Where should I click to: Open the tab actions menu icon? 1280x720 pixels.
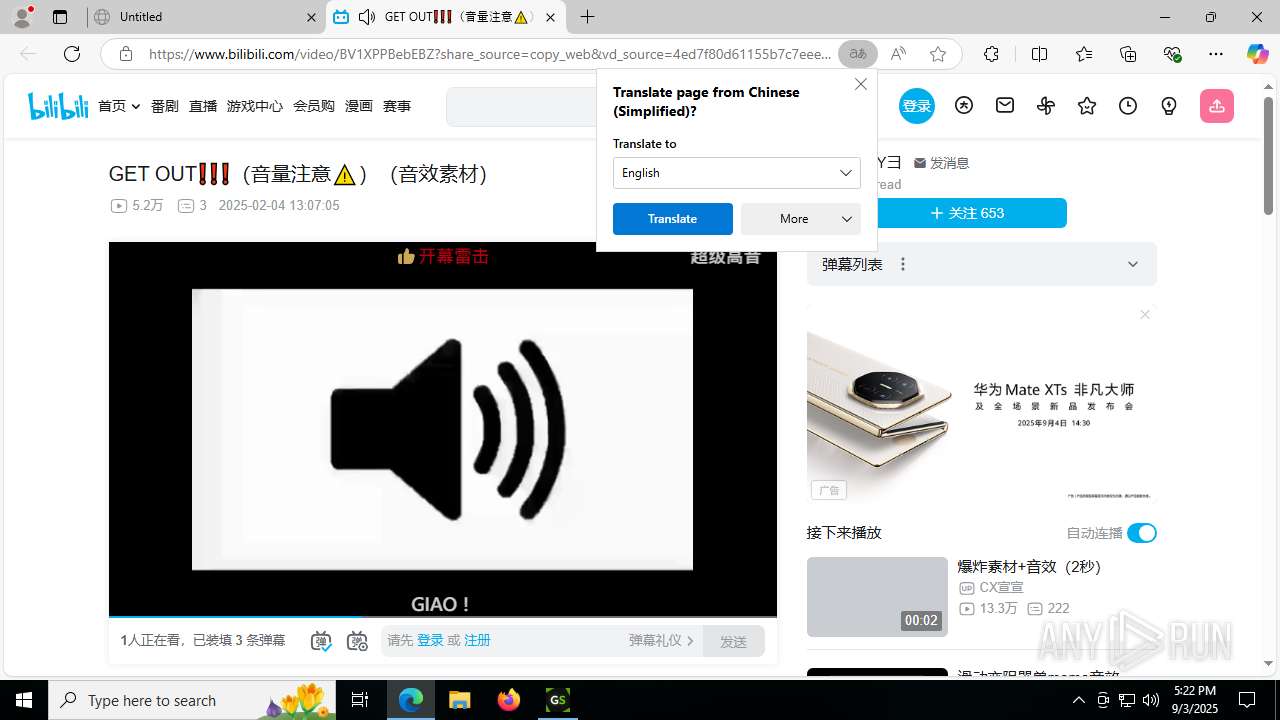coord(60,17)
